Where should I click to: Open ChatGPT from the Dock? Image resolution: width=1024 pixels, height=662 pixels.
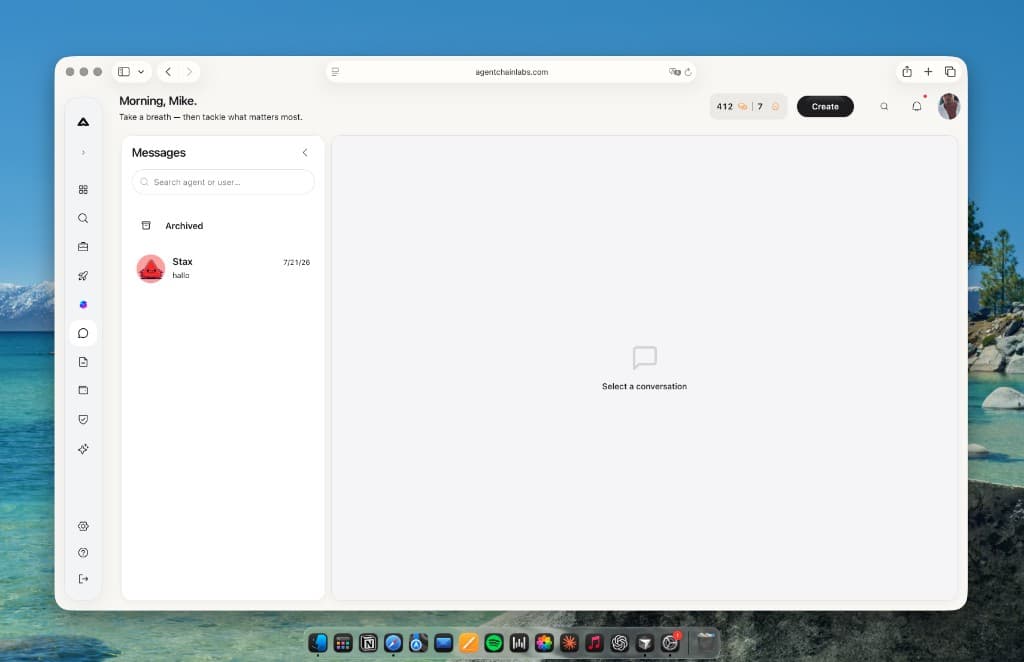pos(620,643)
